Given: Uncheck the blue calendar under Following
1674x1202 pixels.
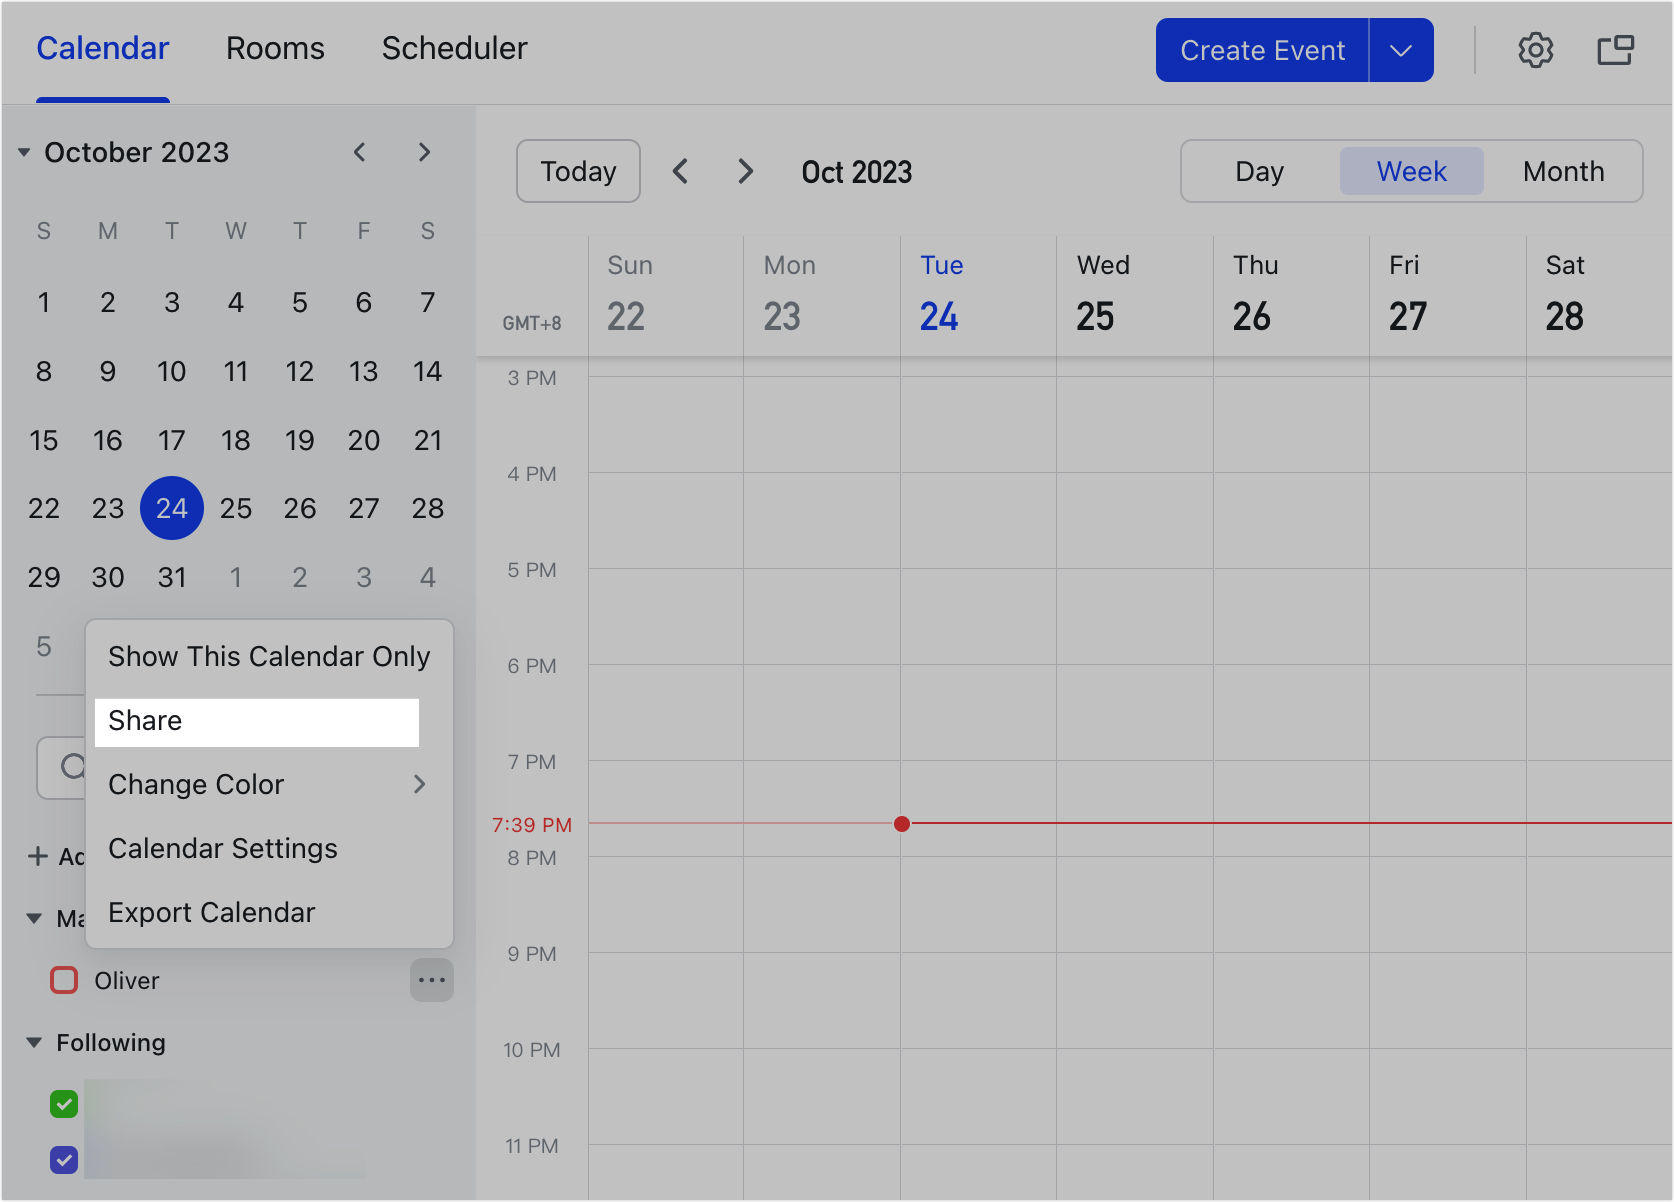Looking at the screenshot, I should click(x=63, y=1160).
